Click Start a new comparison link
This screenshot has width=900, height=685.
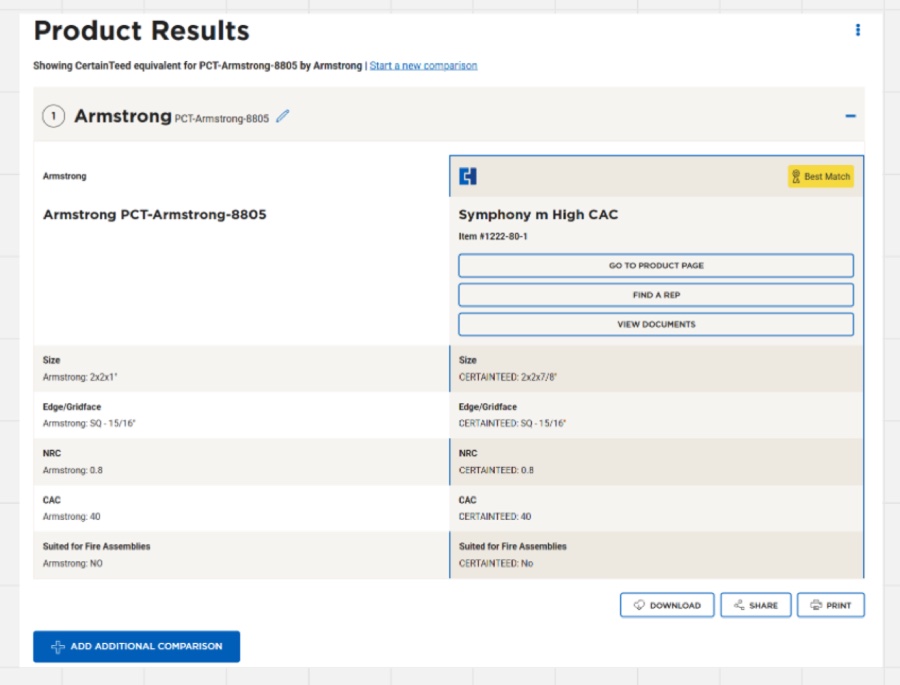(423, 65)
